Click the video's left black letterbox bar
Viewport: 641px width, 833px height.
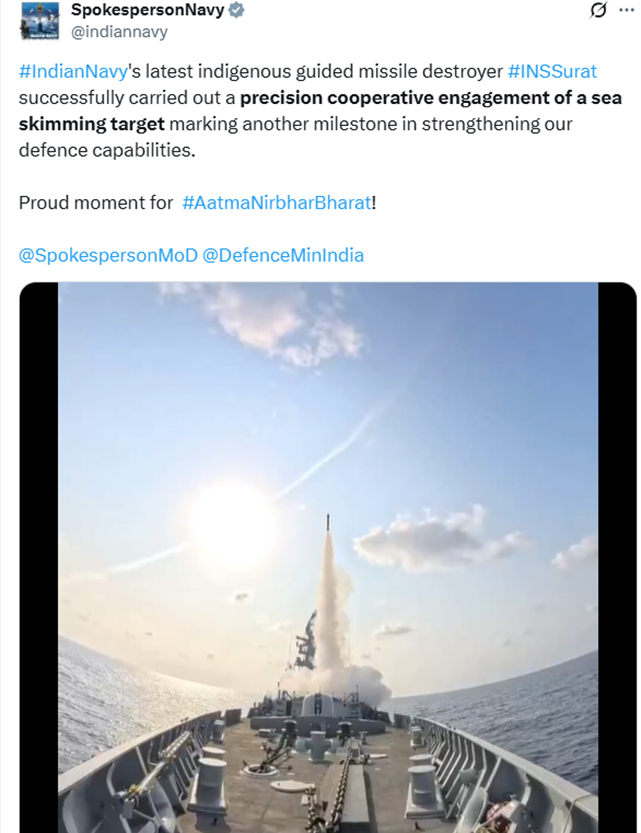pyautogui.click(x=39, y=557)
